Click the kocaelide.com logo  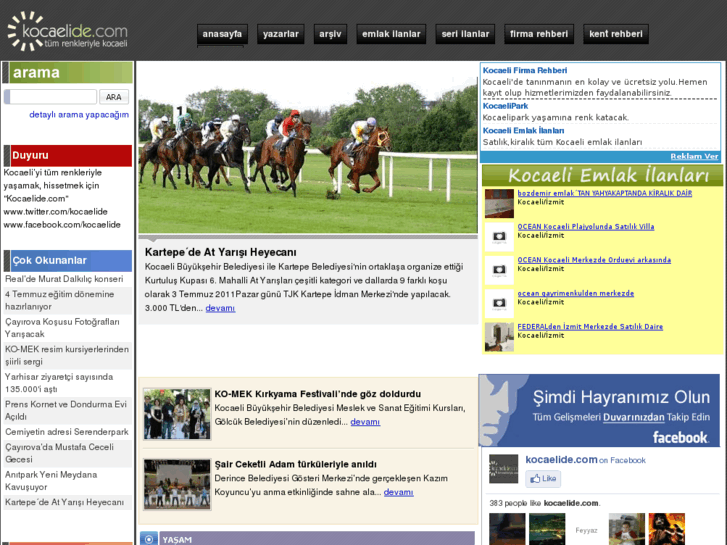point(68,31)
